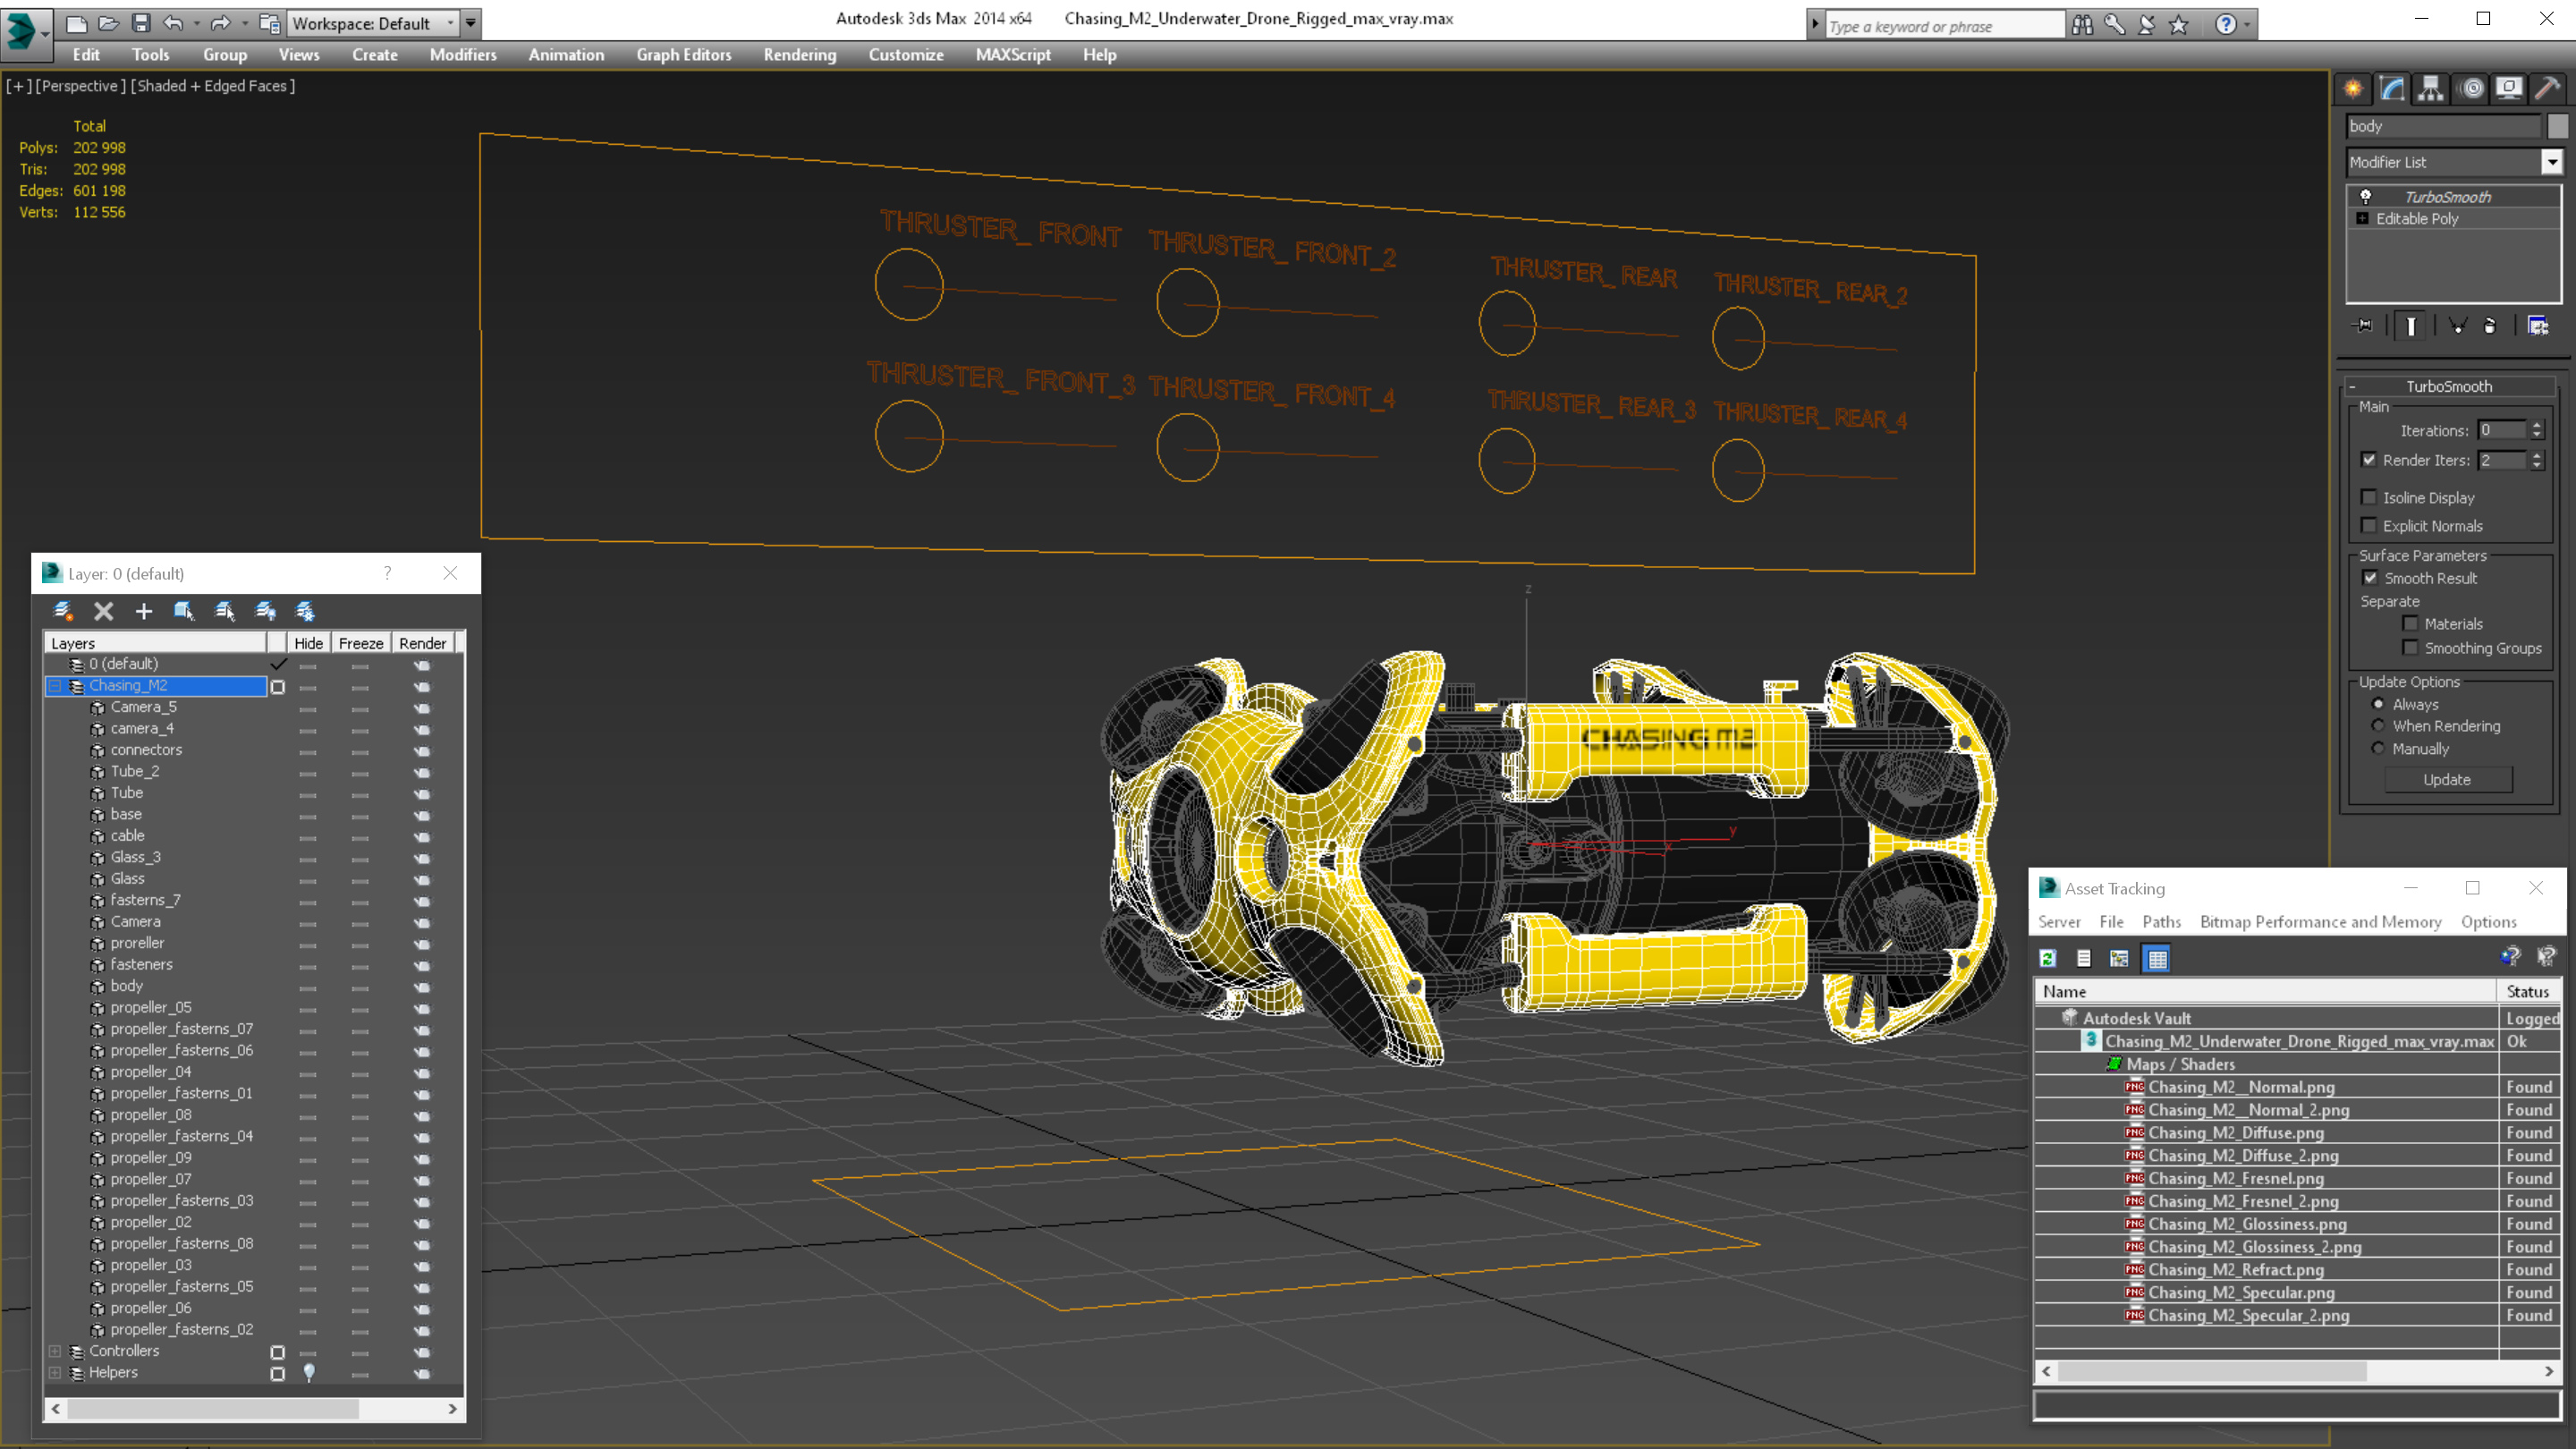
Task: Click the body object color swatch
Action: pos(2557,126)
